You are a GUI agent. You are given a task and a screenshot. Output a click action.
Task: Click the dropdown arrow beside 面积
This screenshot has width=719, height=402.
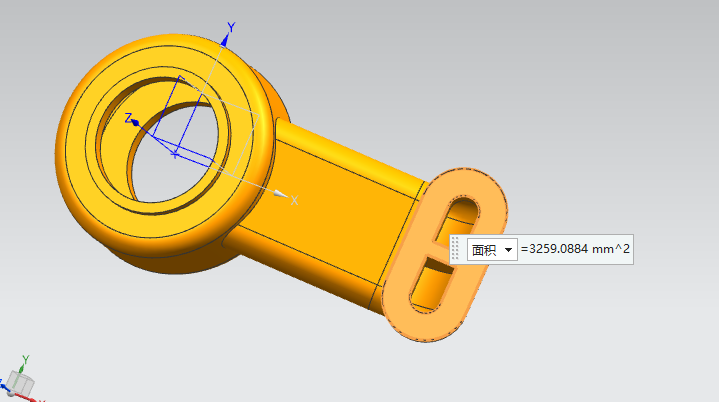point(508,250)
